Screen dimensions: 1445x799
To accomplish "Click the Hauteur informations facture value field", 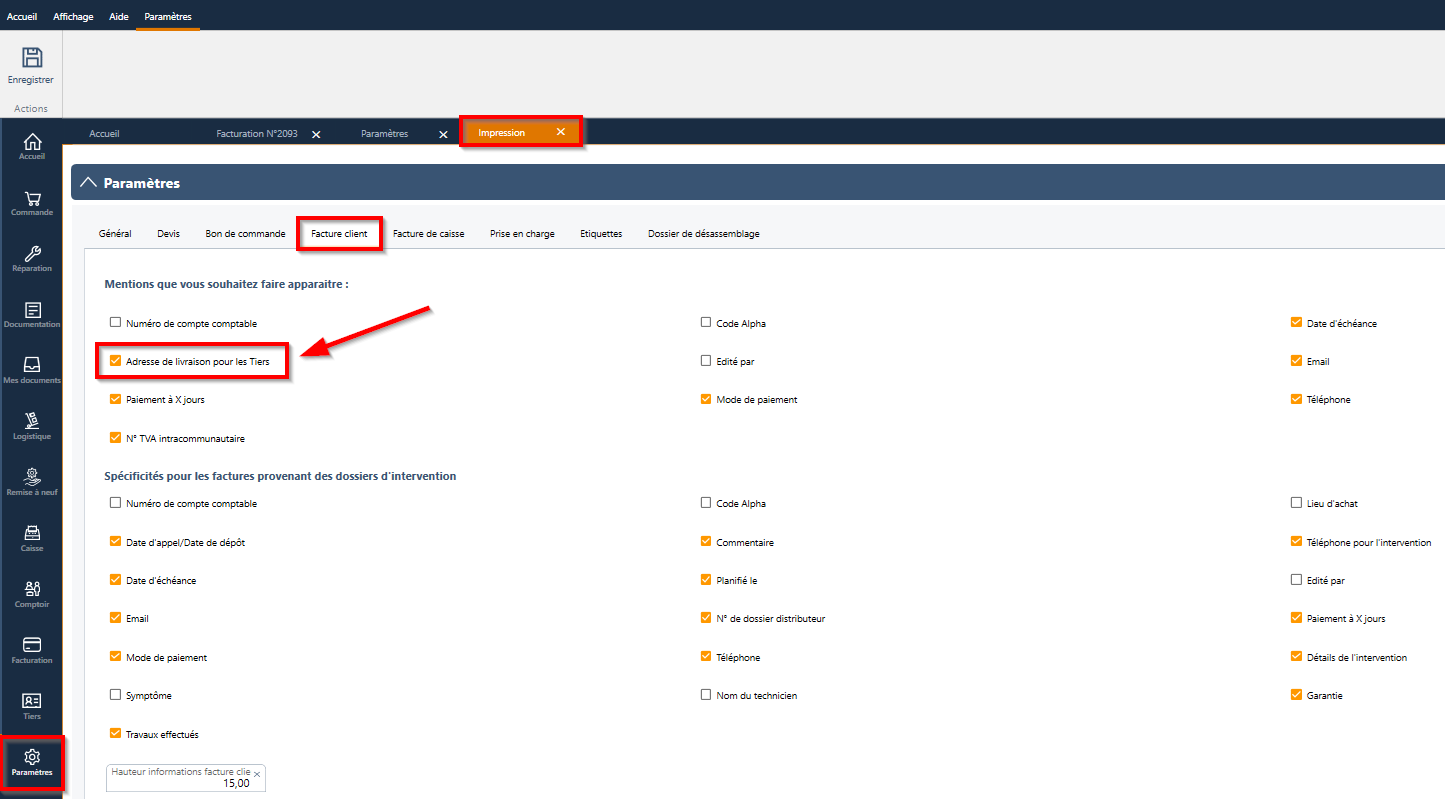I will [186, 778].
